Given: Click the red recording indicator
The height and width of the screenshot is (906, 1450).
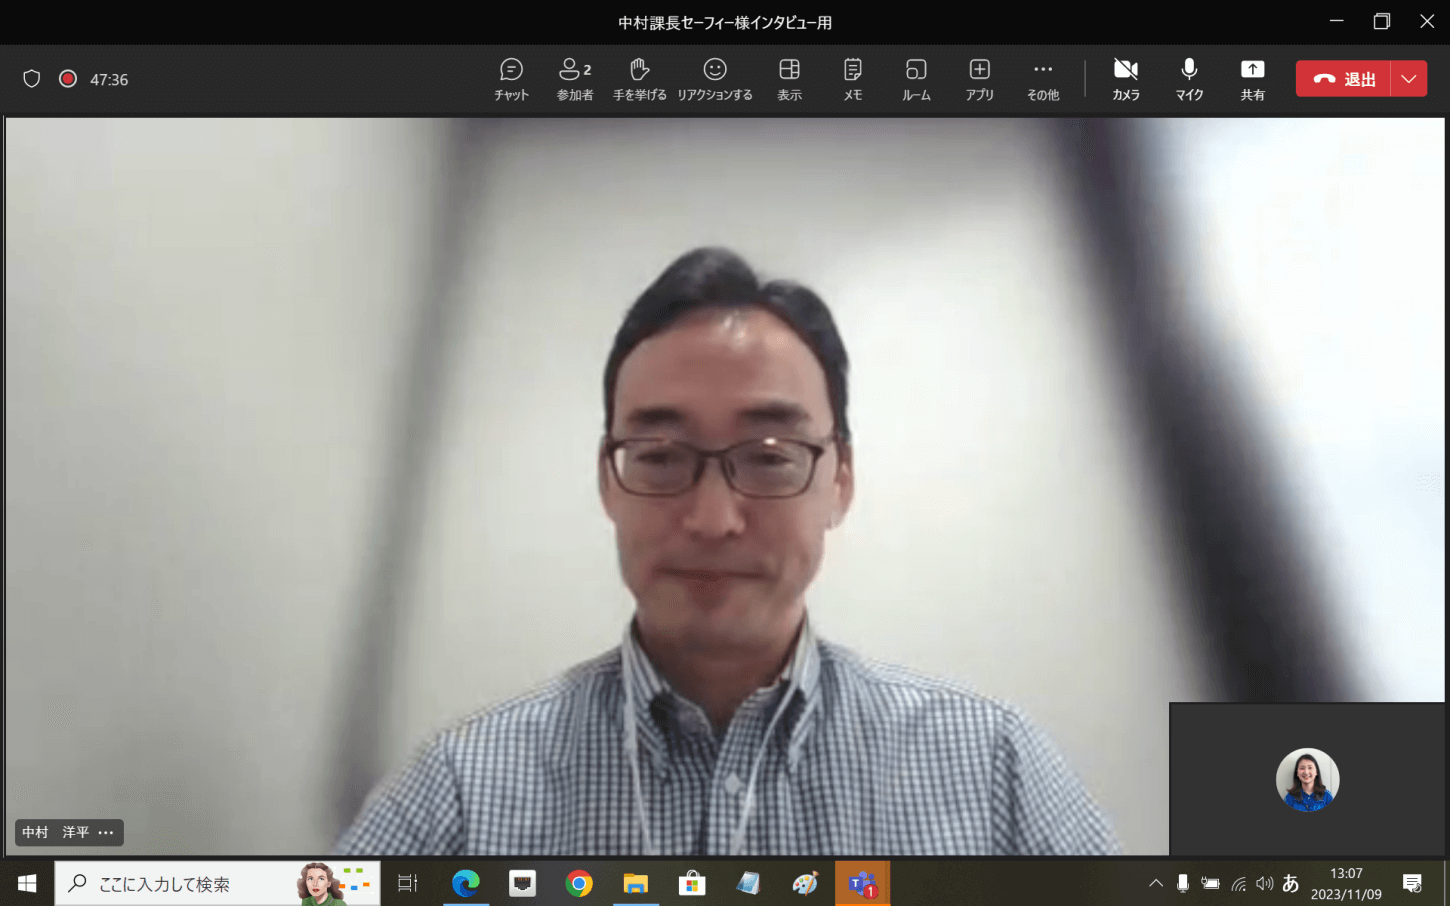Looking at the screenshot, I should 68,79.
